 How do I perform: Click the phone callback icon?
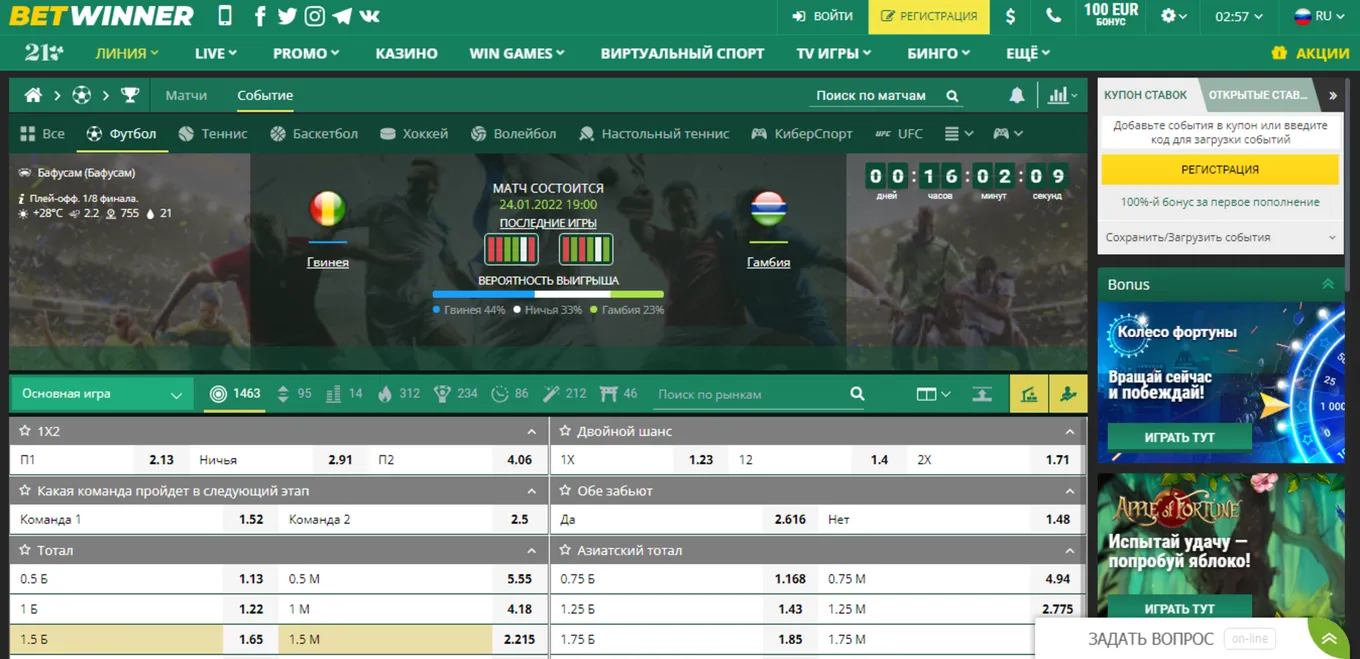tap(1053, 16)
